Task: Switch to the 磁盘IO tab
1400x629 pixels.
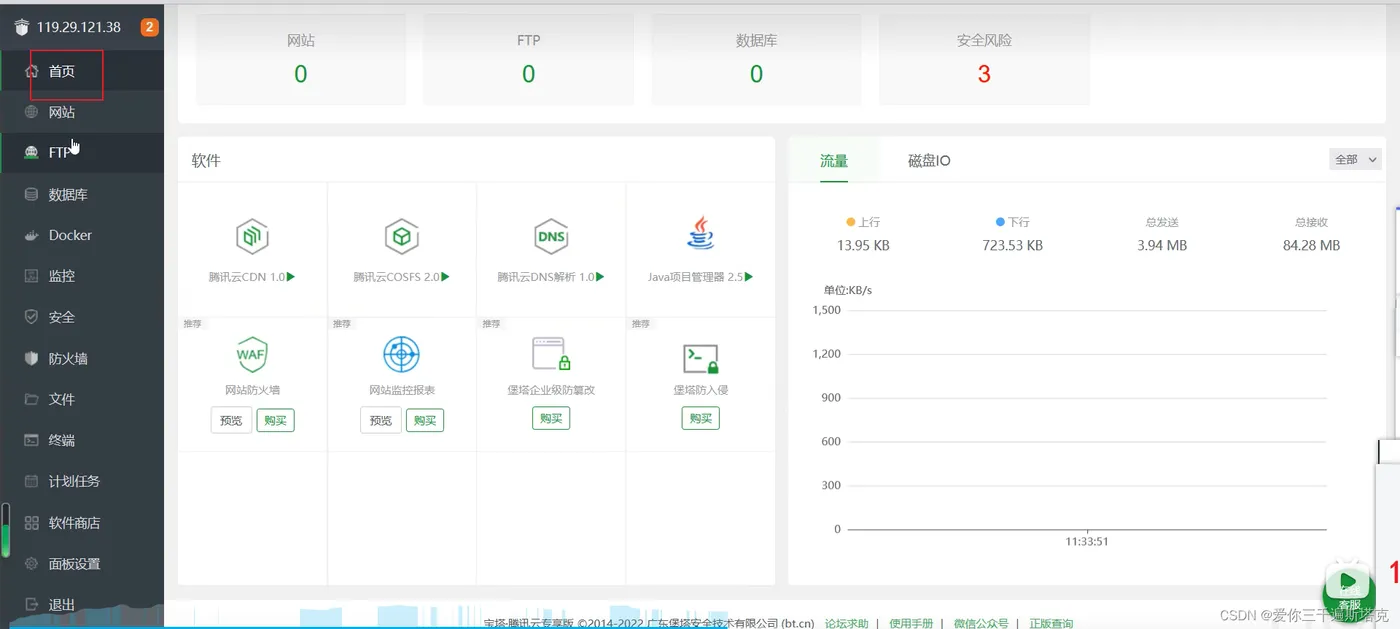Action: coord(929,160)
